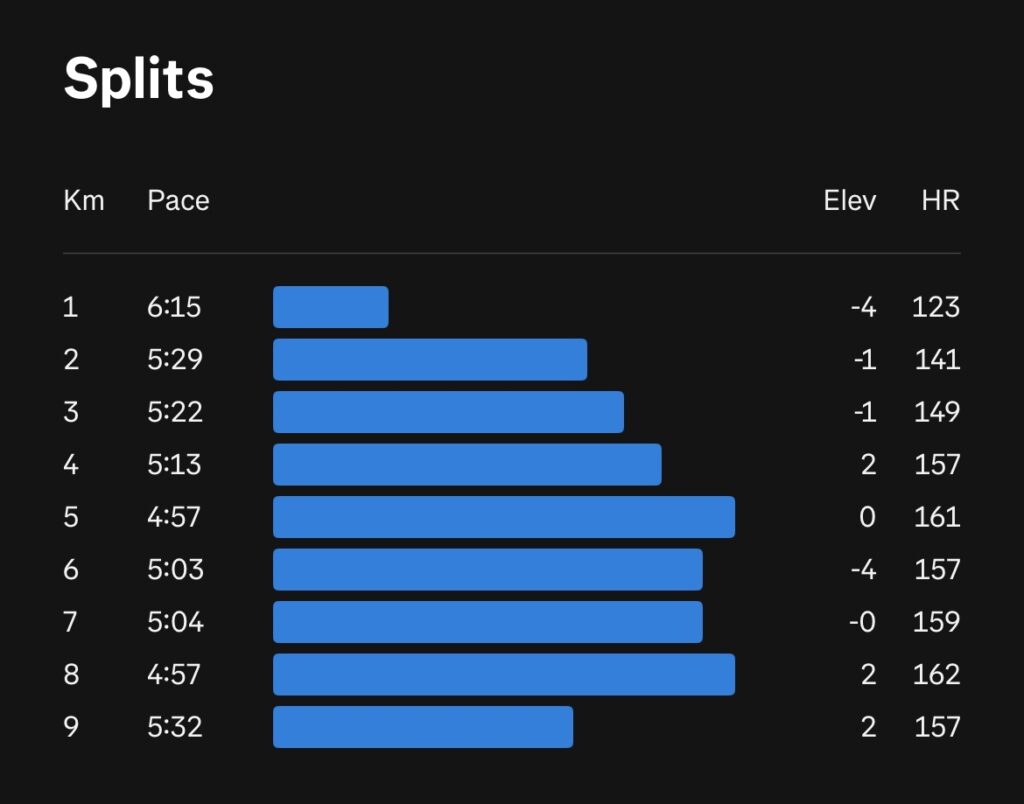This screenshot has height=804, width=1024.
Task: Select the pace bar for kilometer 1
Action: [x=330, y=307]
